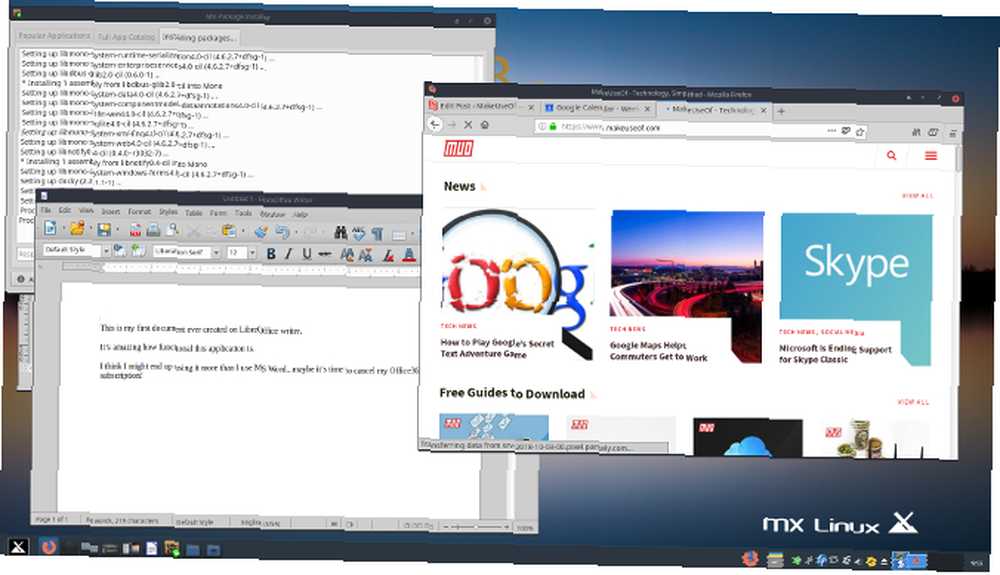
Task: Click MUO logo on webpage
Action: click(x=458, y=149)
